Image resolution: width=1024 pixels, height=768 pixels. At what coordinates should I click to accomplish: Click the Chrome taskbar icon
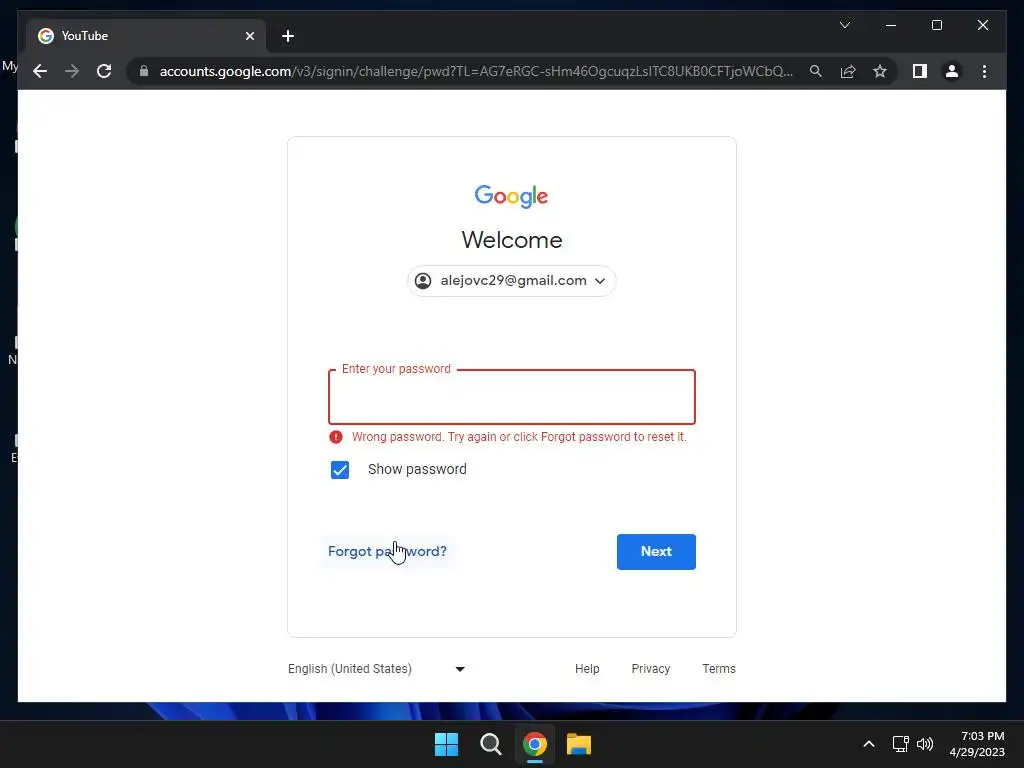(x=534, y=744)
